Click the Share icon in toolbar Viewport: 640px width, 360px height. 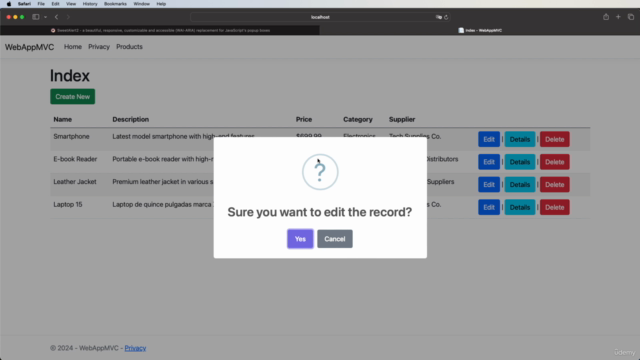click(606, 17)
